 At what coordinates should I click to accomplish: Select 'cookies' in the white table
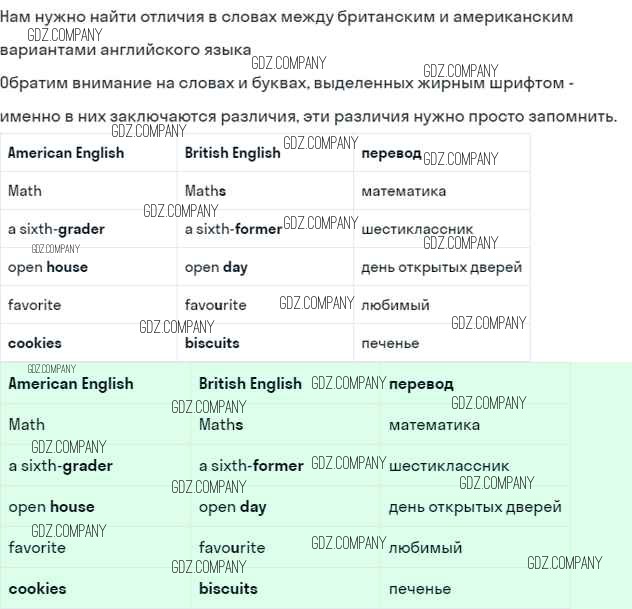[34, 343]
